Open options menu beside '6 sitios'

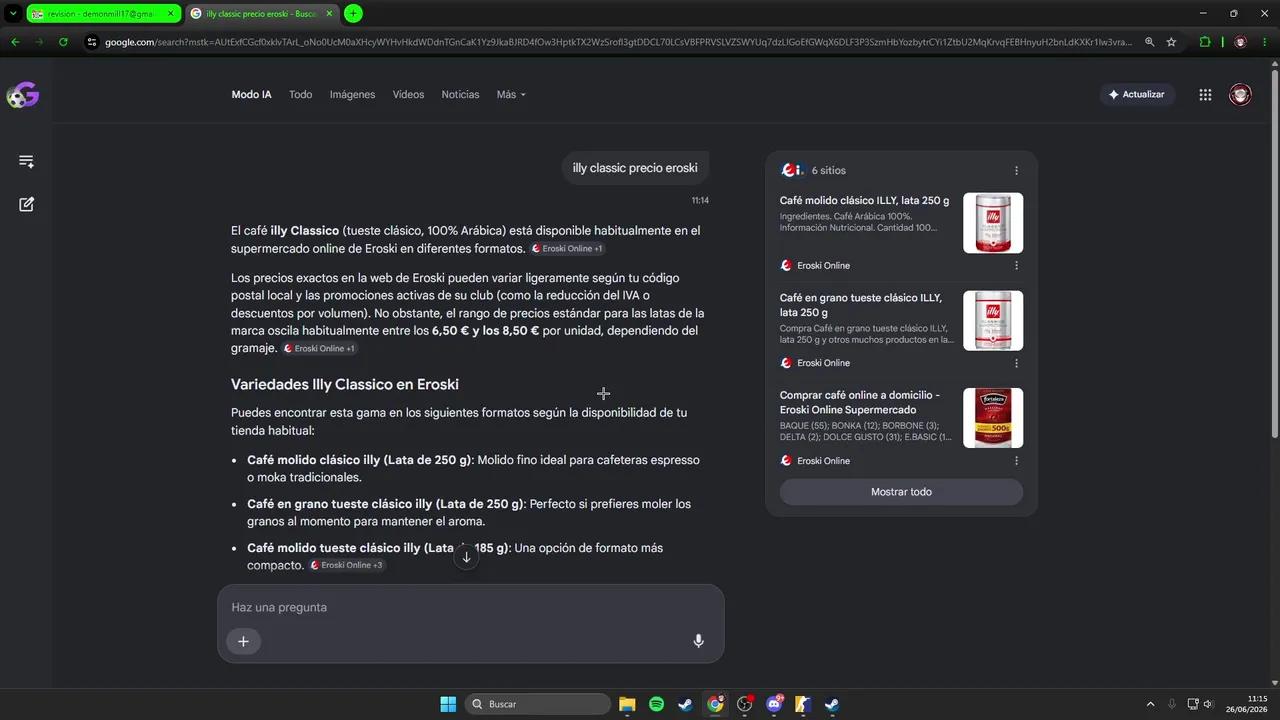1016,171
